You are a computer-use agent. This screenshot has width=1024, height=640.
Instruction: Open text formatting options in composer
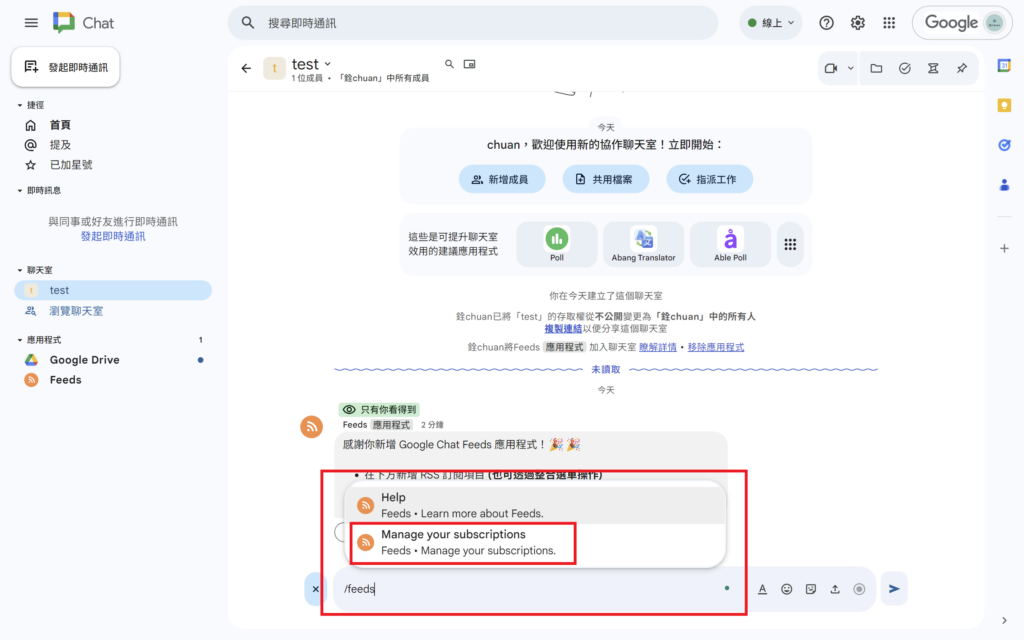(762, 589)
